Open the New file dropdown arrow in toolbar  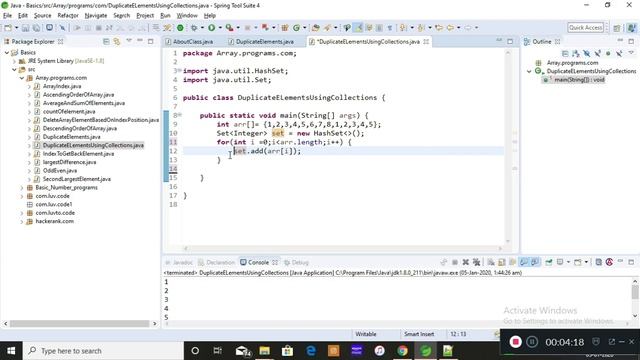[x=16, y=28]
